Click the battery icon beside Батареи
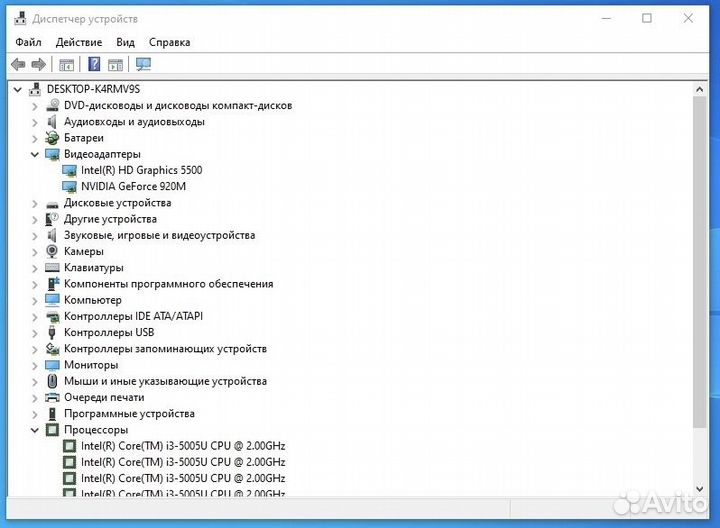This screenshot has height=528, width=720. tap(52, 138)
